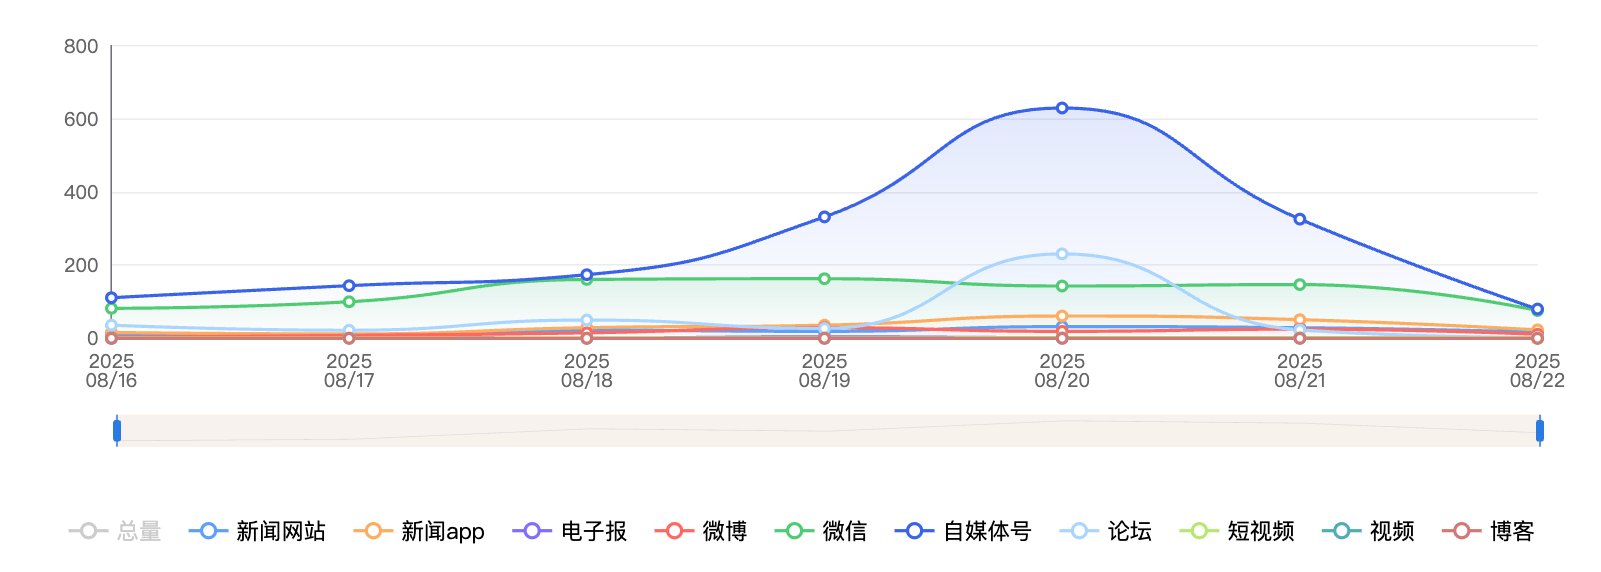The height and width of the screenshot is (572, 1601).
Task: Click 自媒体号 peak point on 08/20
Action: 1062,108
